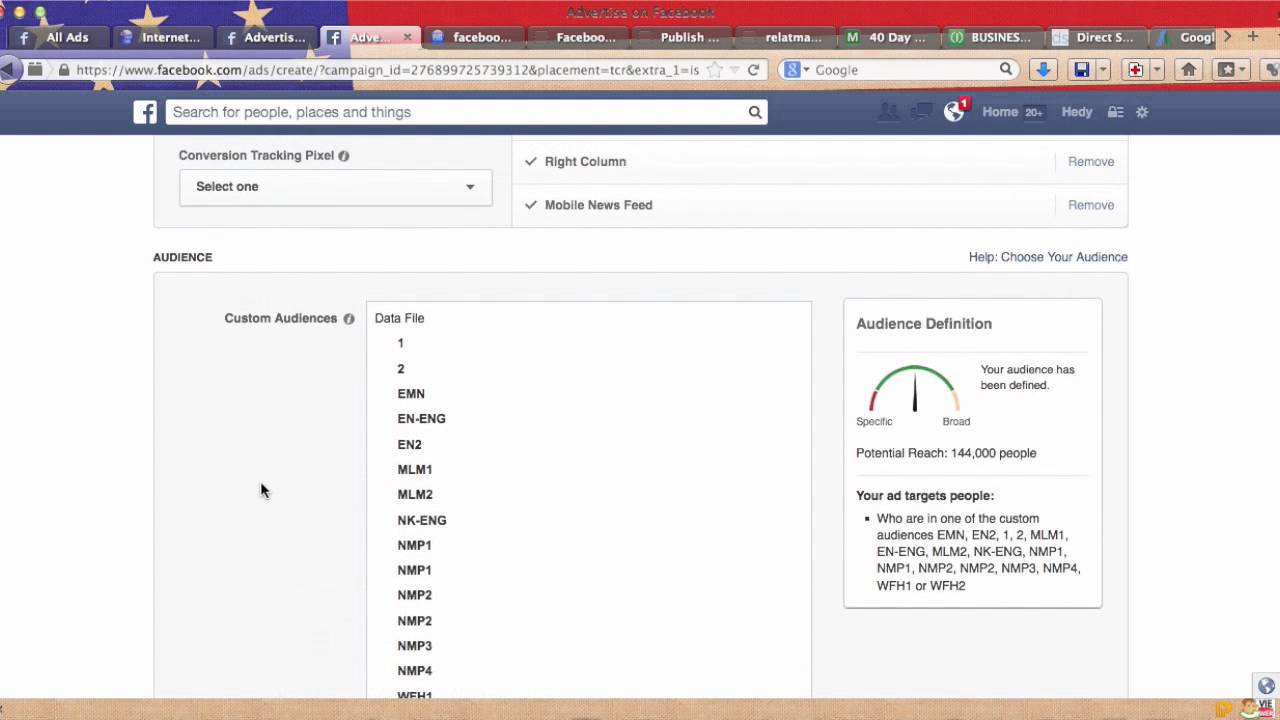Select custom audience 'EN2'
Image resolution: width=1280 pixels, height=720 pixels.
click(x=409, y=445)
